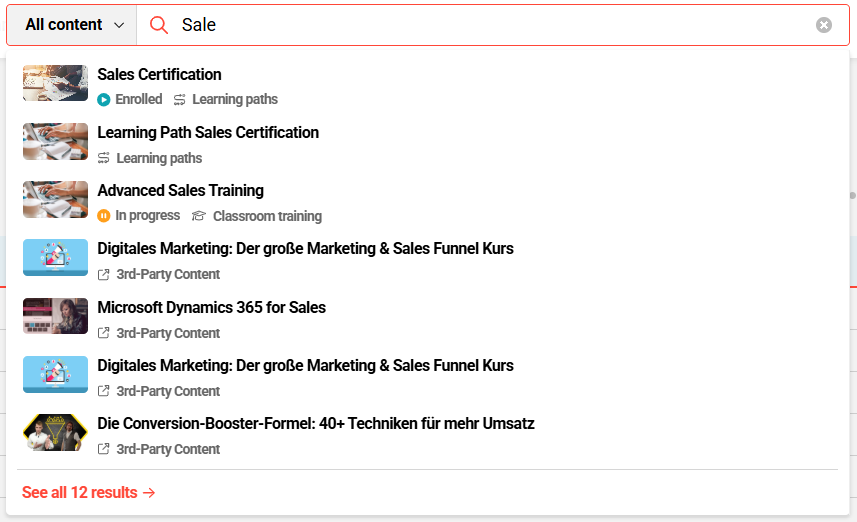Viewport: 857px width, 522px height.
Task: Click See all 12 results link
Action: click(x=88, y=492)
